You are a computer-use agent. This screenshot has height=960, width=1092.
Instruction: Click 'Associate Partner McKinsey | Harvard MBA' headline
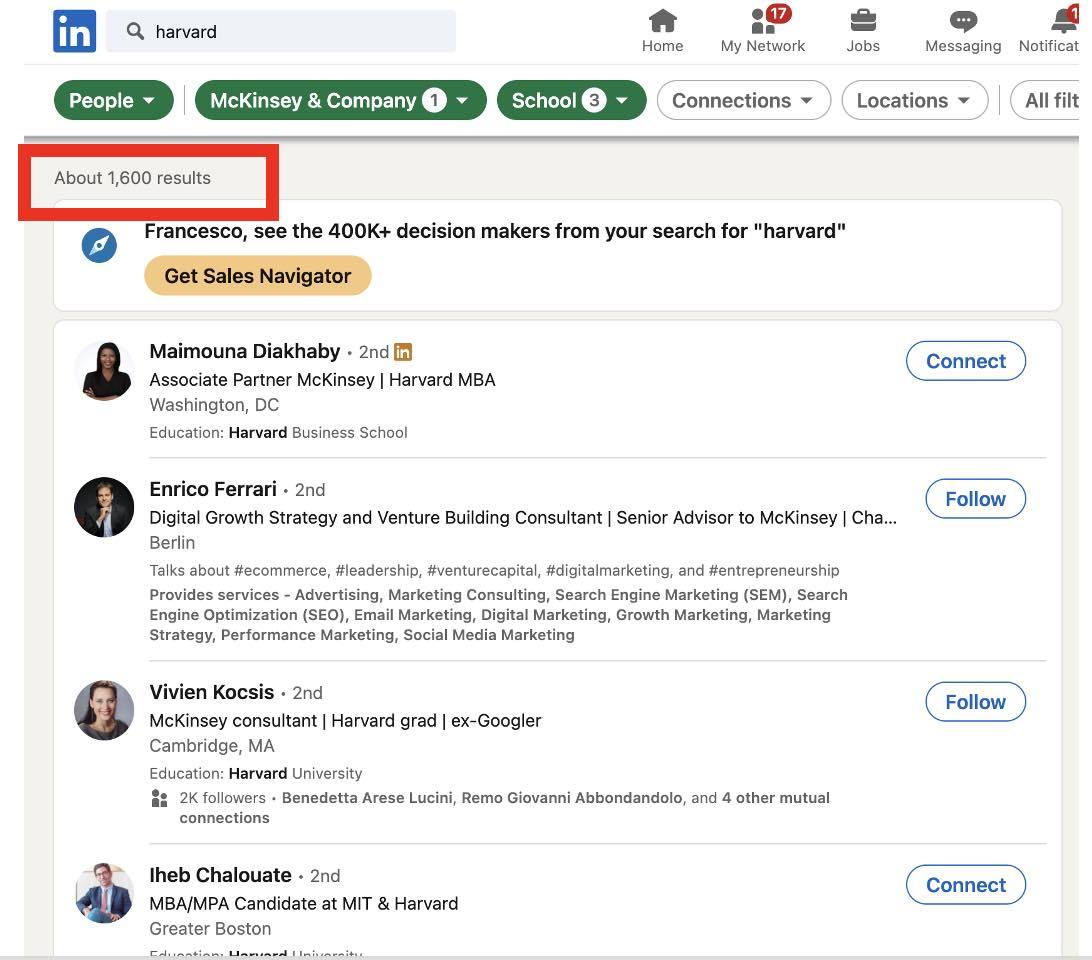click(322, 380)
